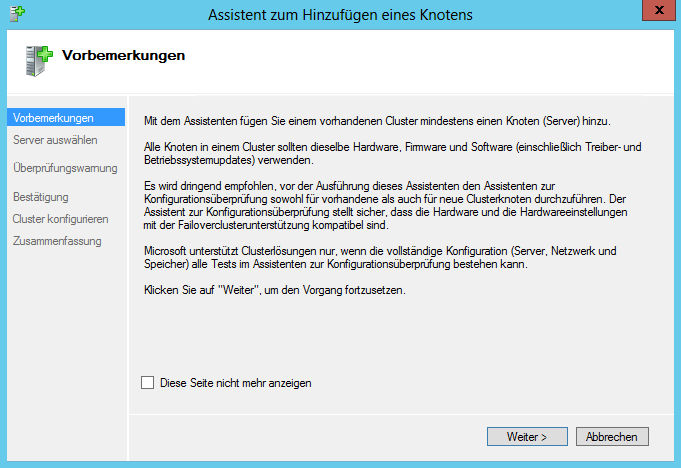
Task: Open the Überprüfungswarnung step
Action: tap(65, 168)
